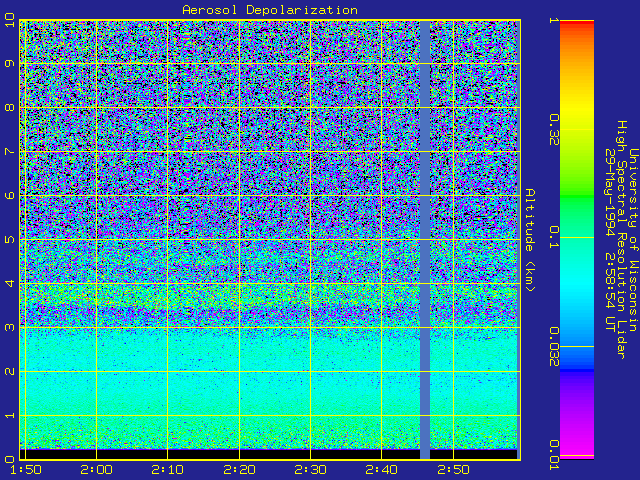Click the "29-May-1994 2:58:54 UT" timestamp
The height and width of the screenshot is (480, 640).
[610, 240]
